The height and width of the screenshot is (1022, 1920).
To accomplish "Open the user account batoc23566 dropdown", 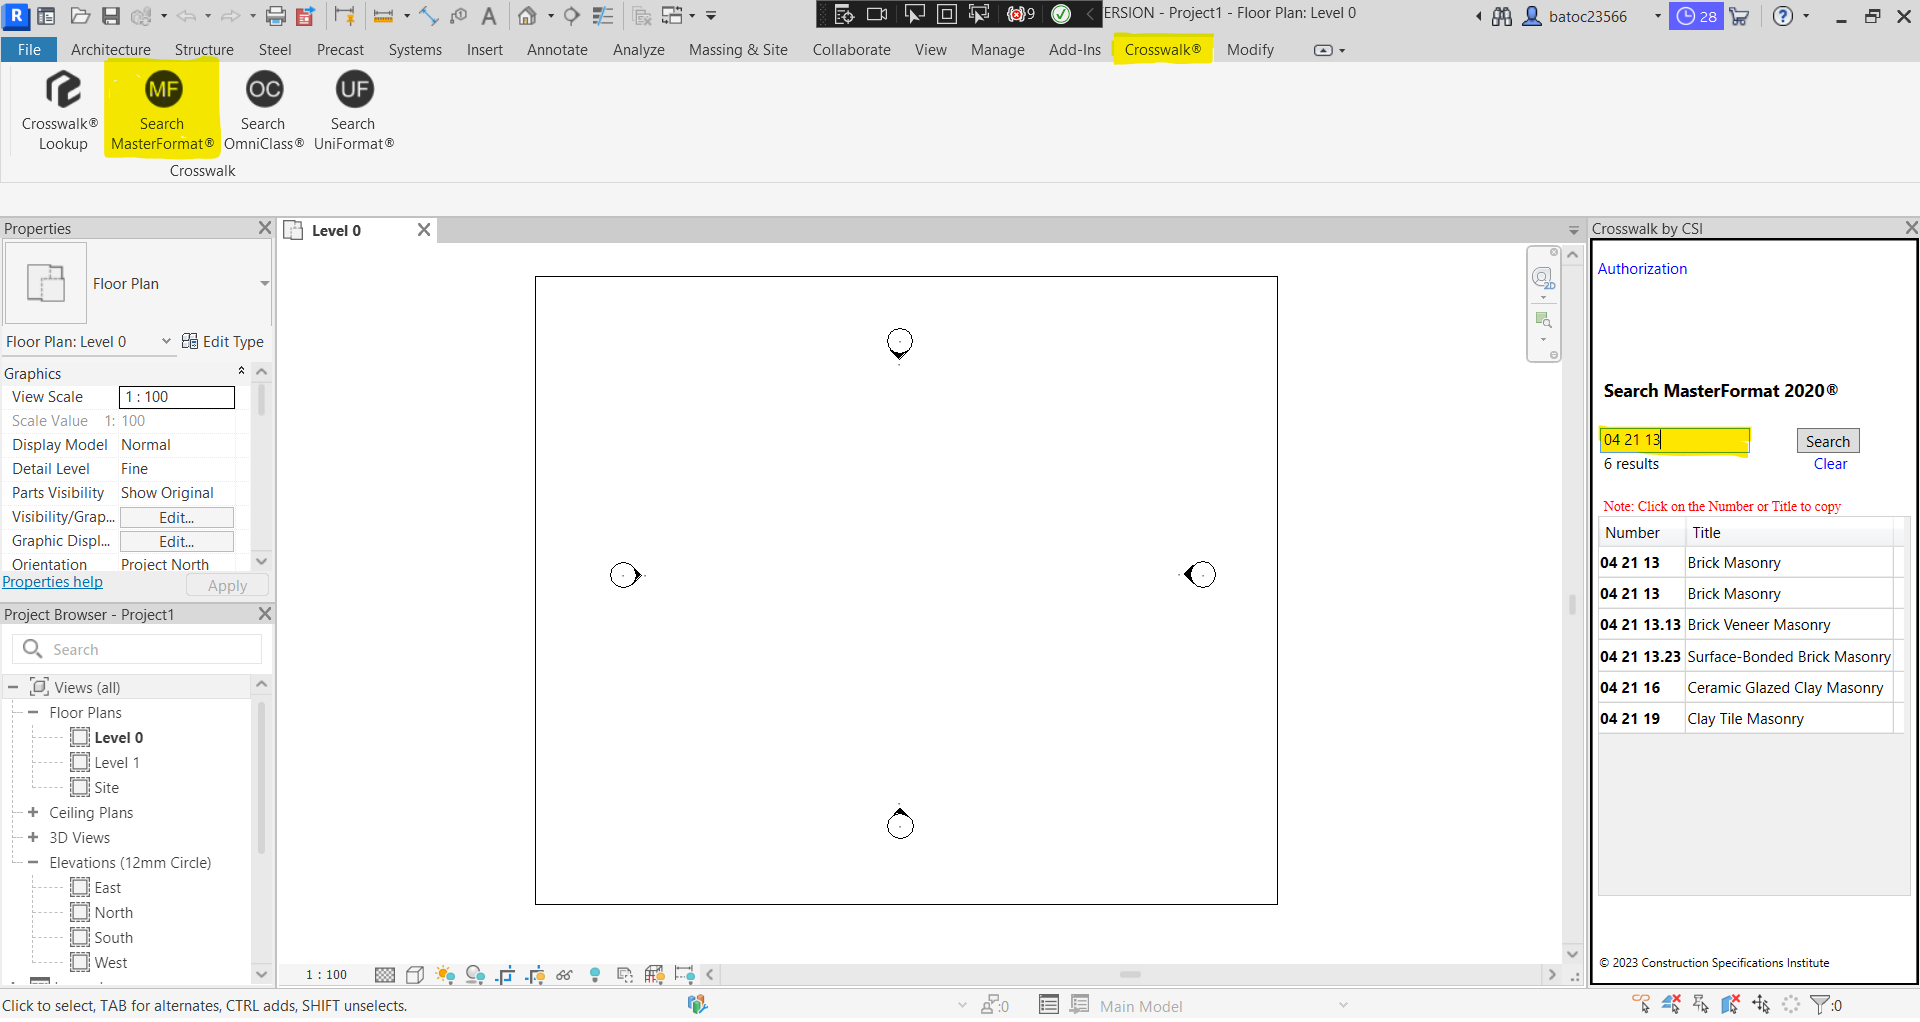I will 1657,16.
